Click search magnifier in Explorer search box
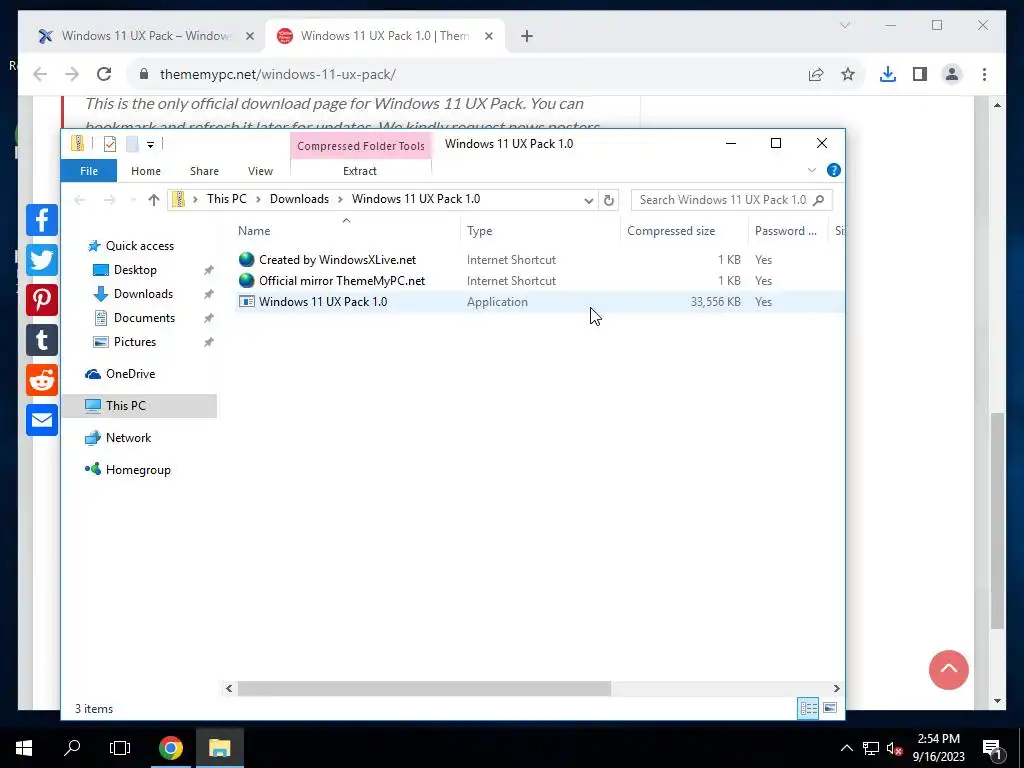1024x768 pixels. (x=818, y=200)
